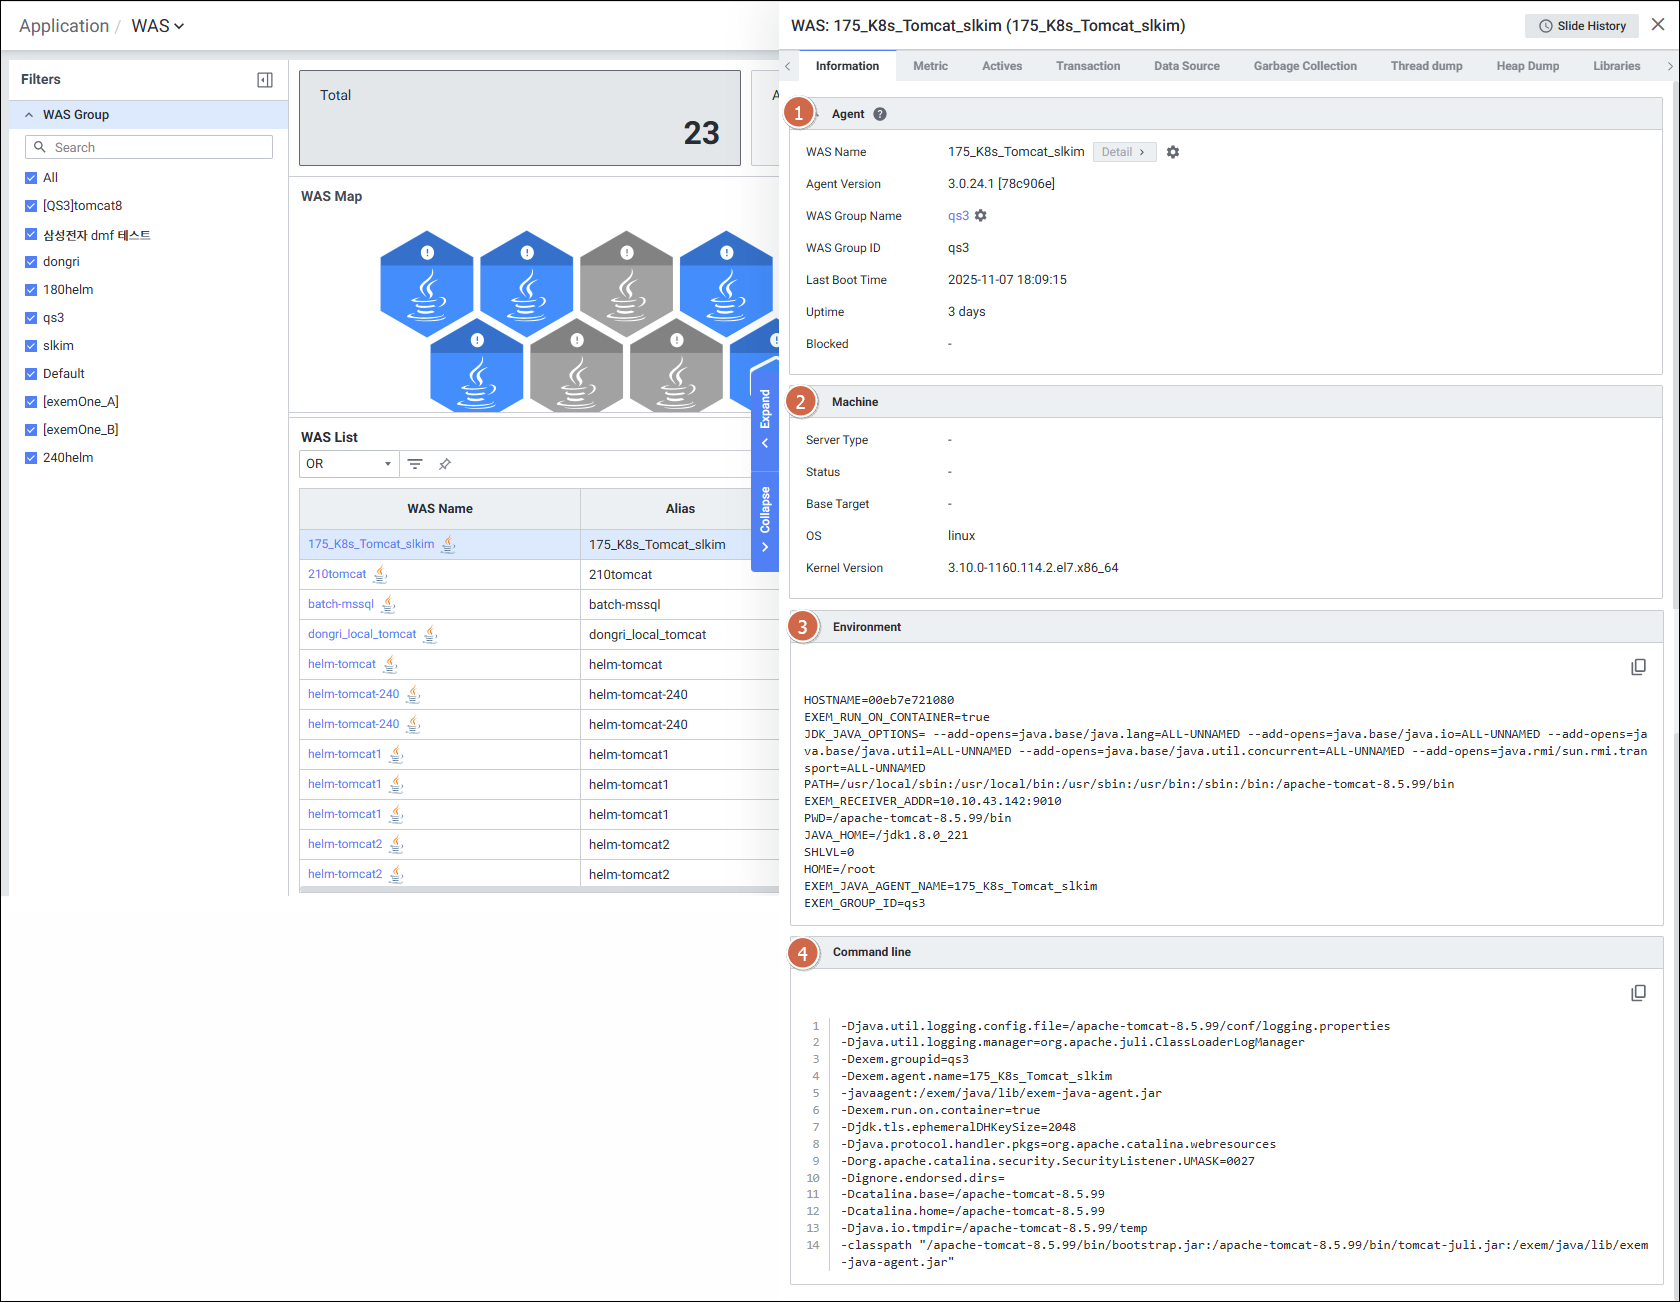Click the WAS List filter icon
The width and height of the screenshot is (1680, 1302).
[x=415, y=464]
